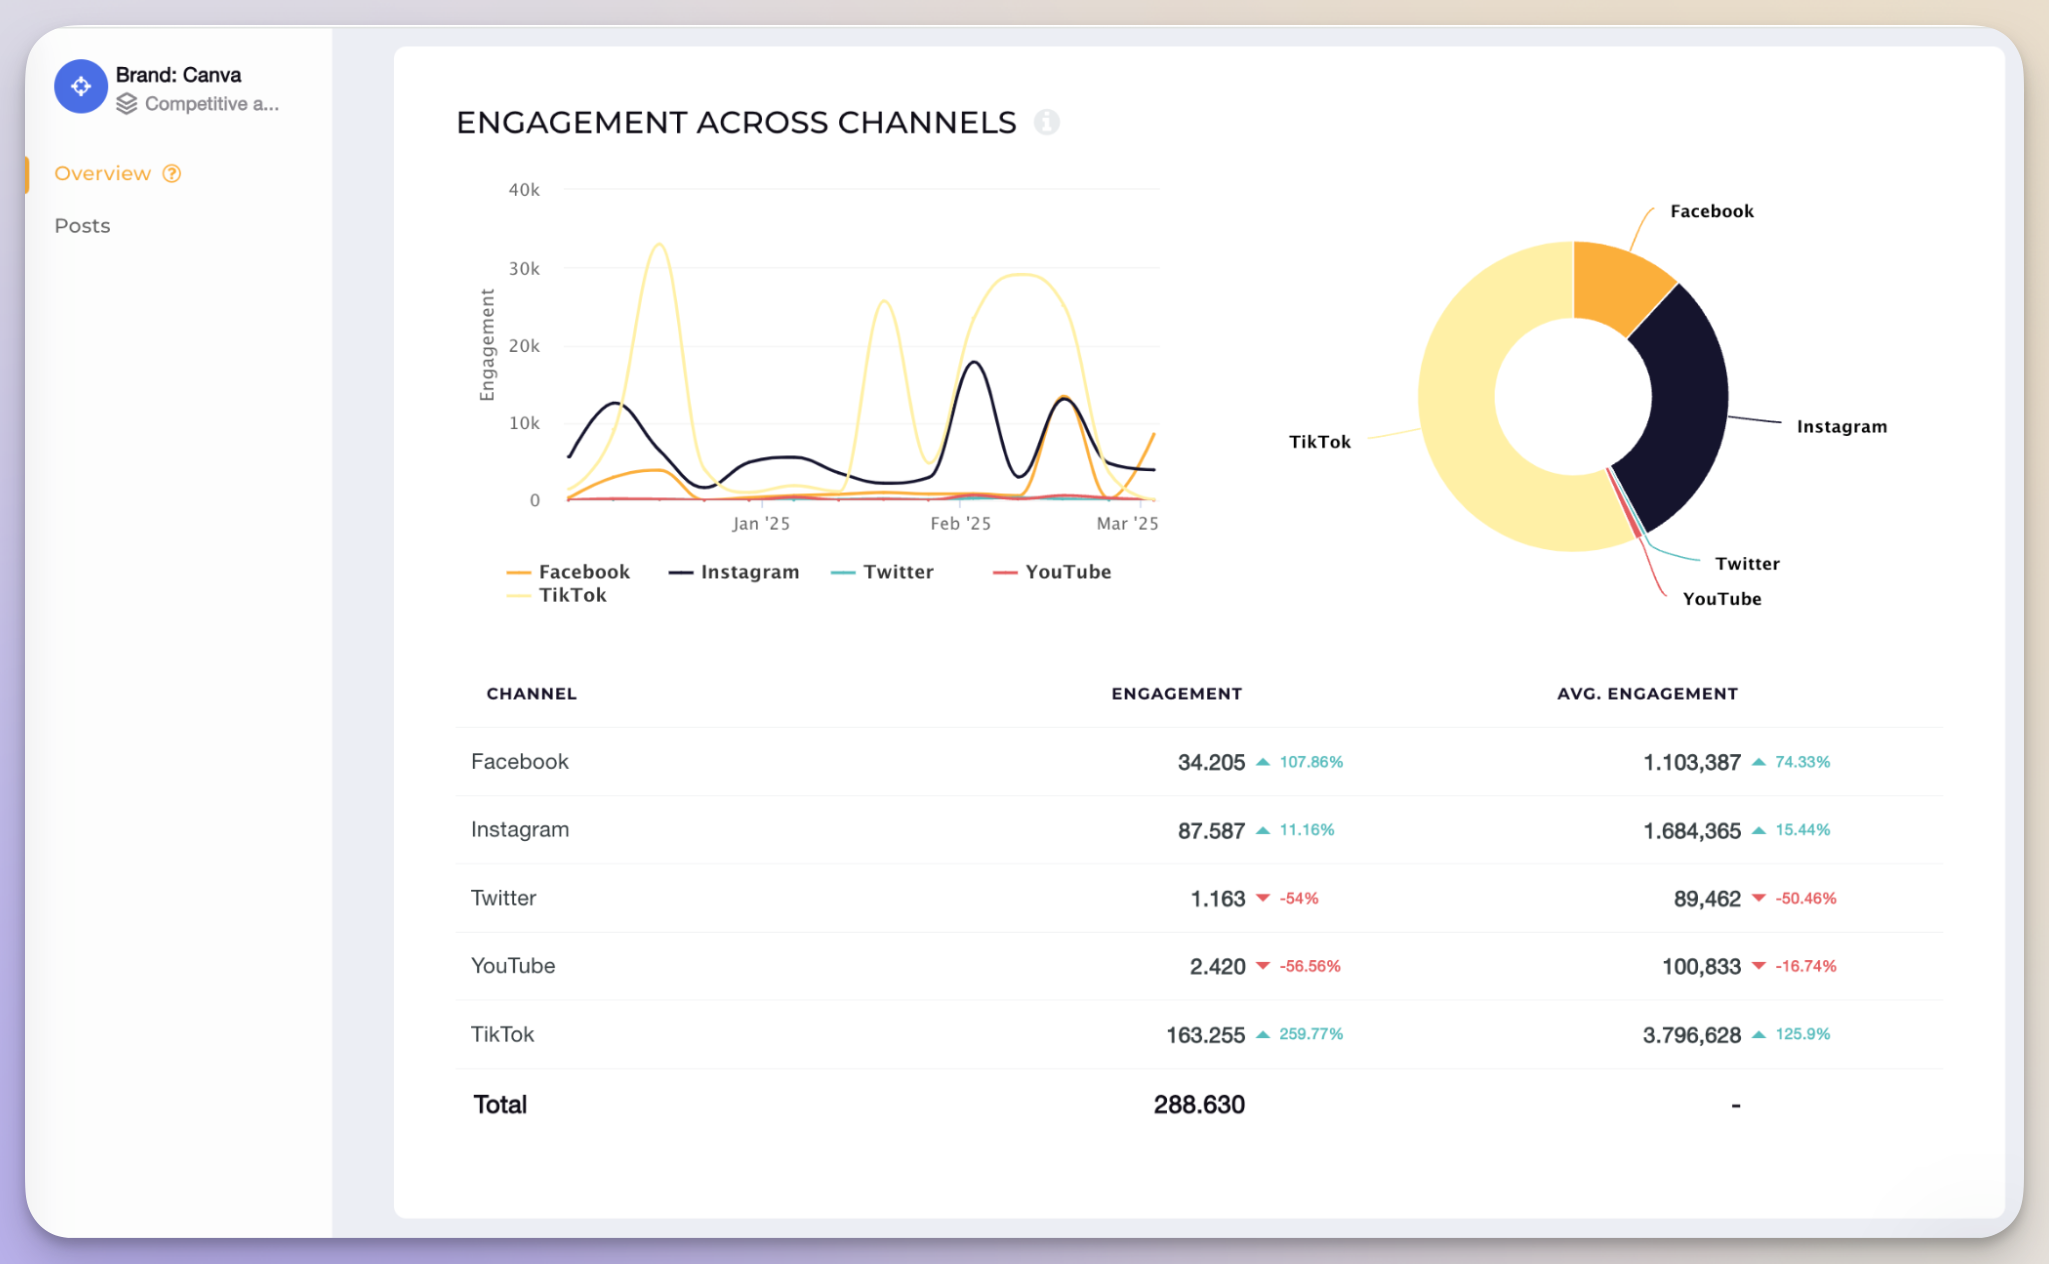This screenshot has height=1264, width=2049.
Task: Click the Twitter label beside the donut
Action: coord(1747,564)
